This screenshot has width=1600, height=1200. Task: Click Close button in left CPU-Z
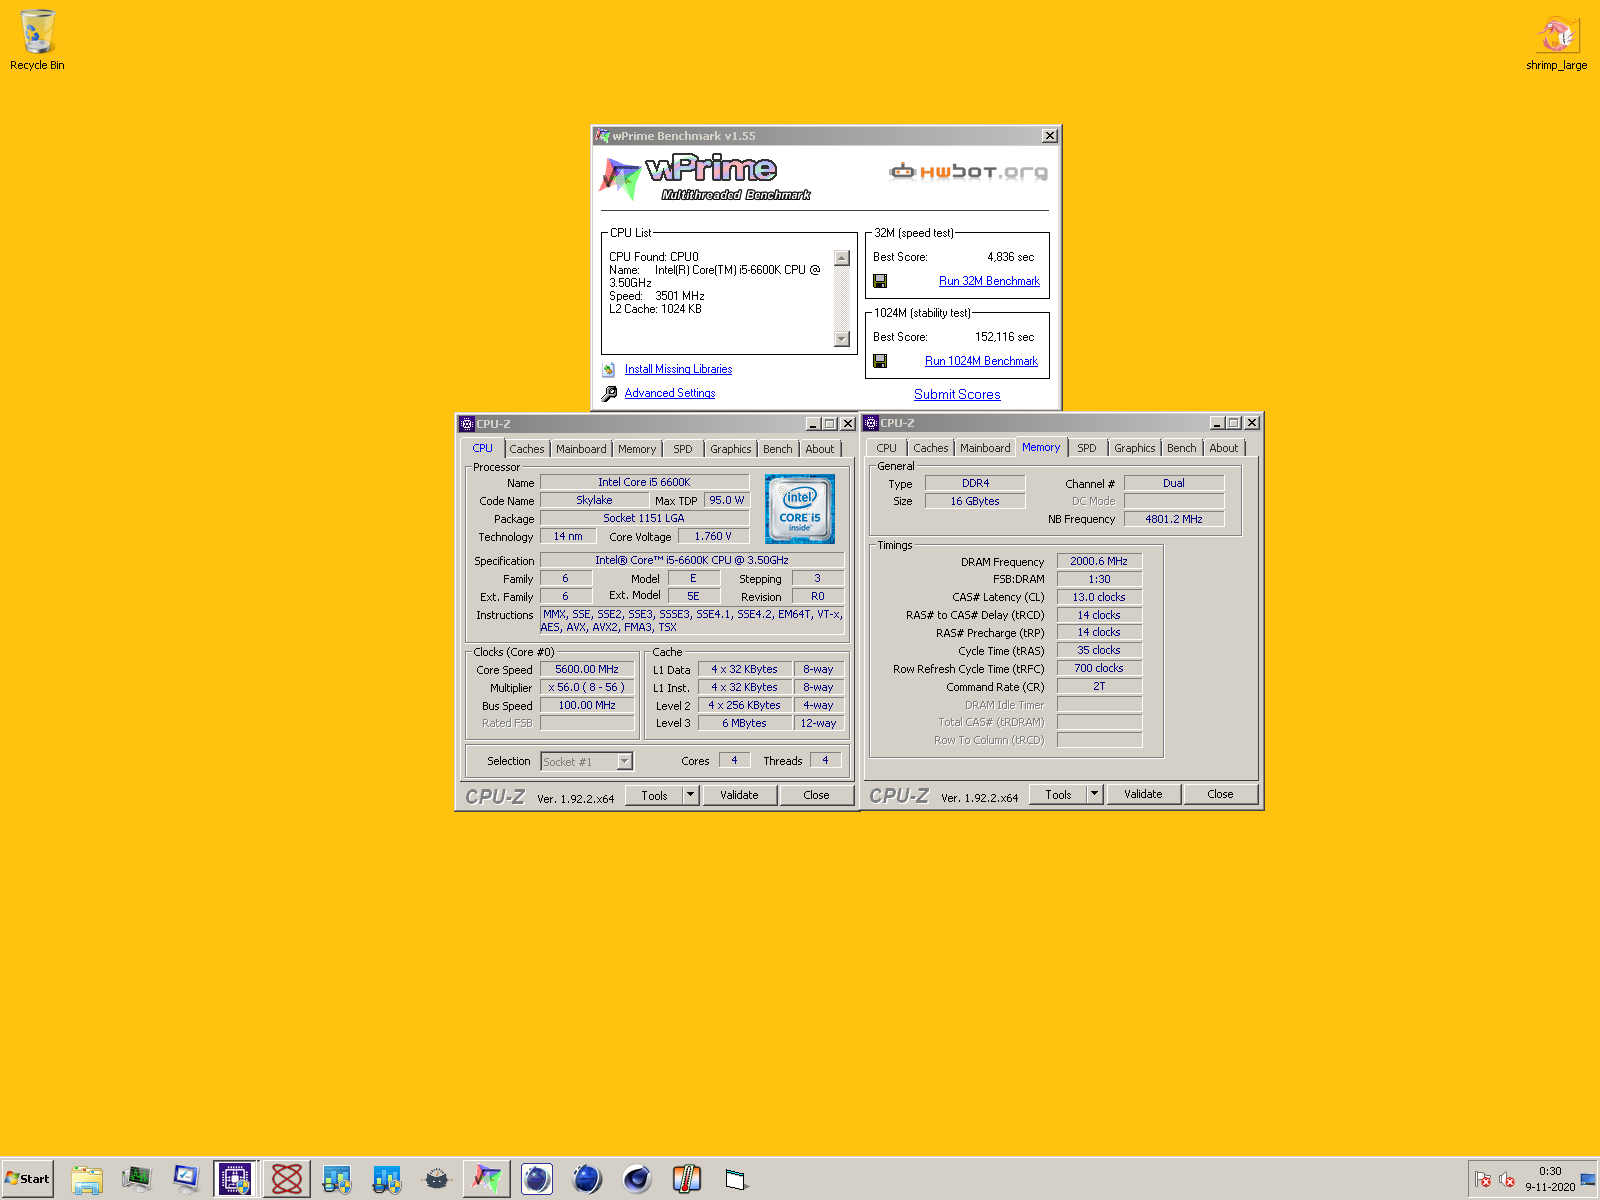[816, 795]
